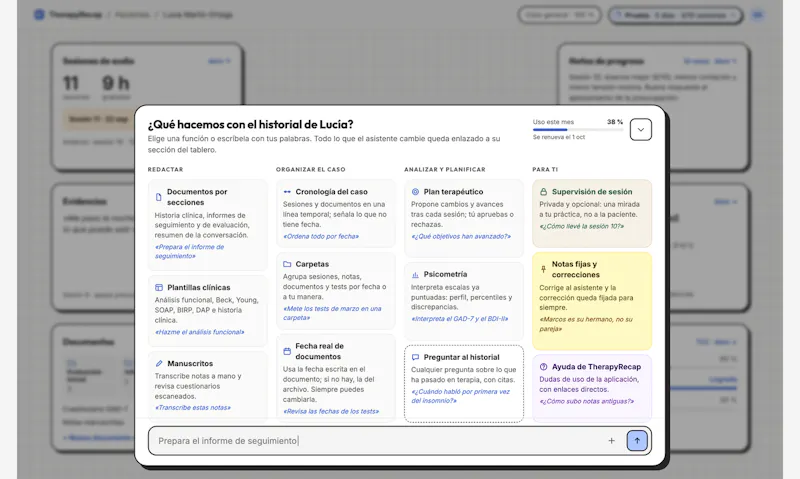Click the heading ¿Qué hacemos con el historial de Lucía?
Viewport: 800px width, 479px height.
pos(251,124)
